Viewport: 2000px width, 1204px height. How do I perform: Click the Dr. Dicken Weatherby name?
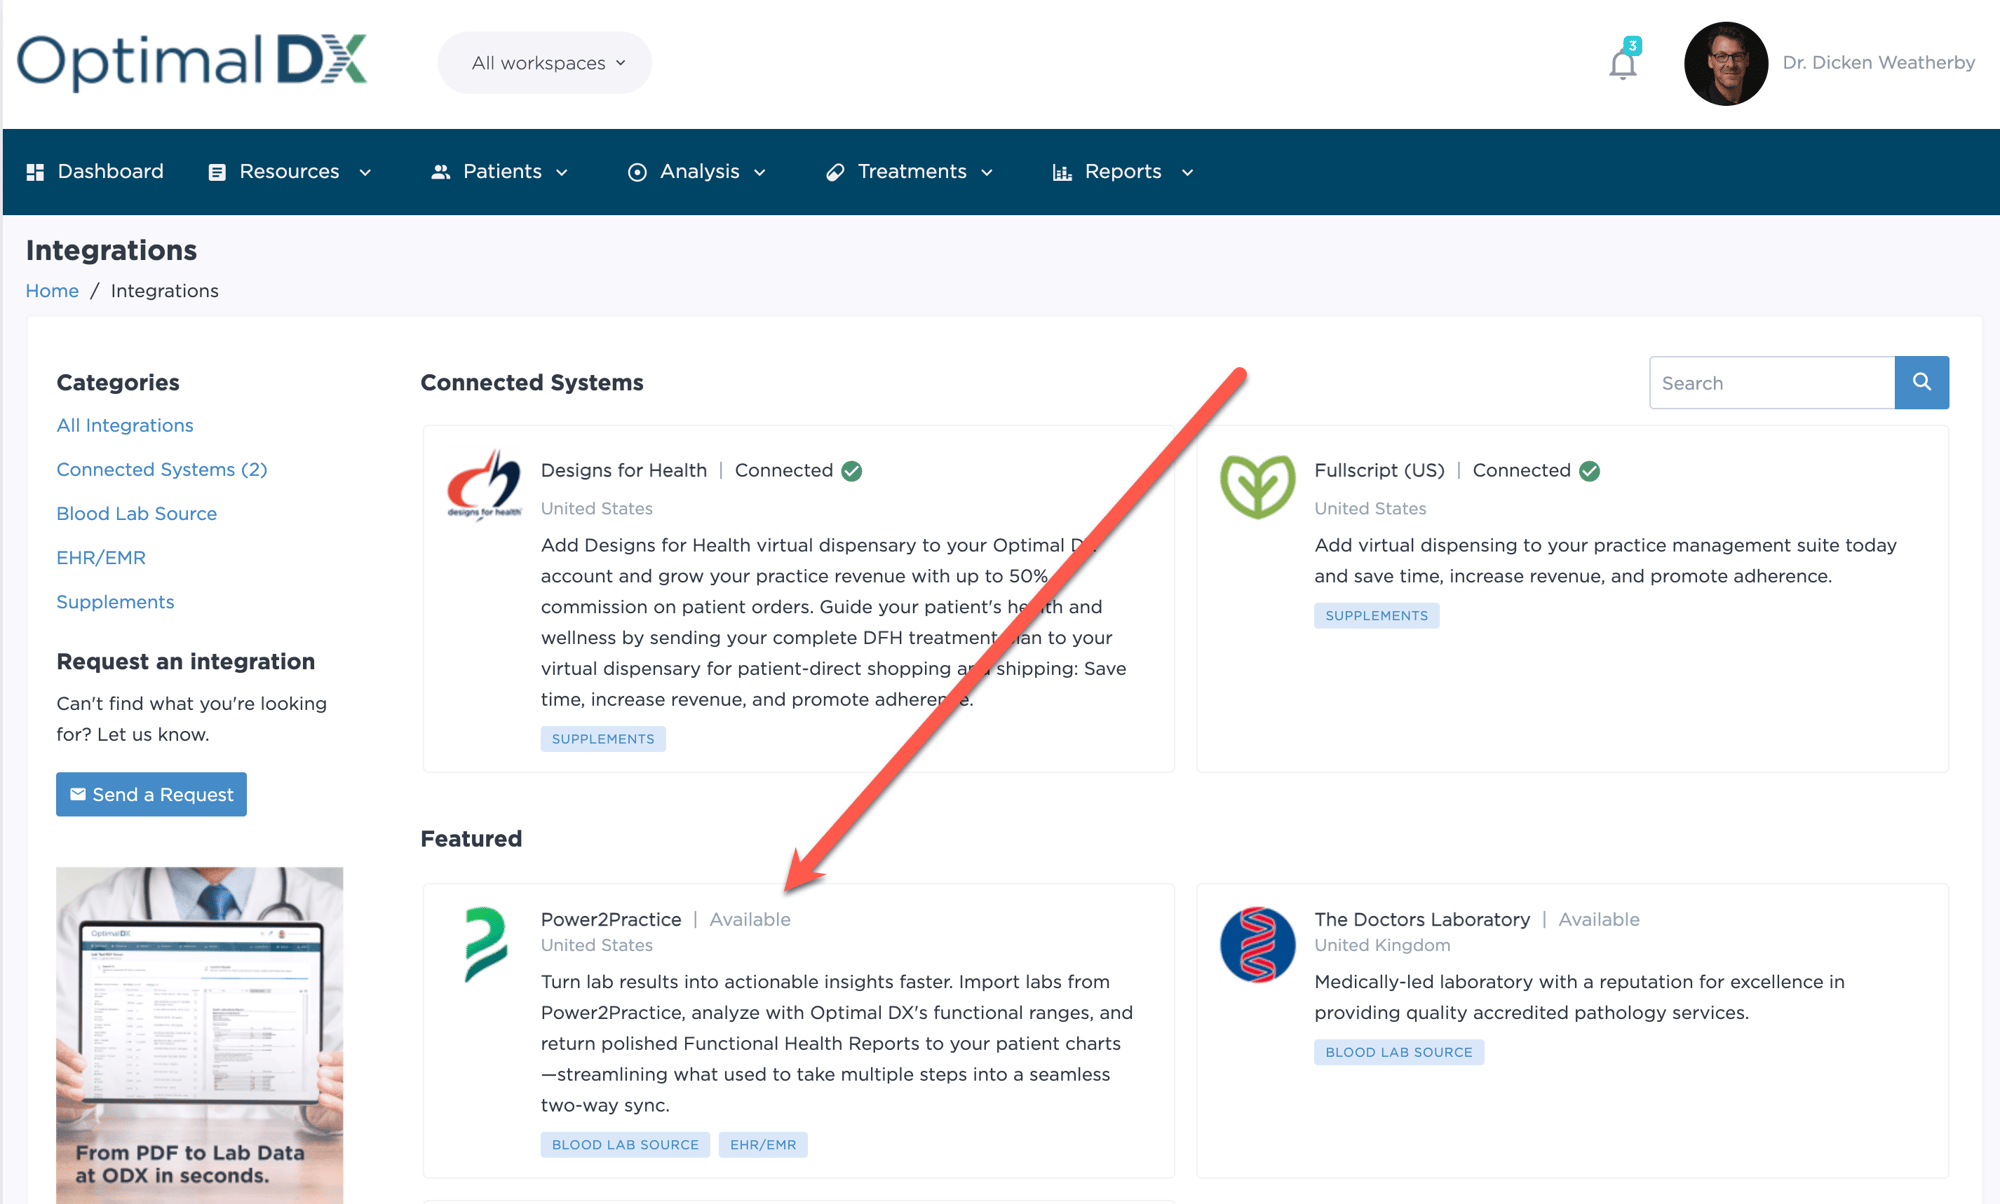click(x=1878, y=63)
